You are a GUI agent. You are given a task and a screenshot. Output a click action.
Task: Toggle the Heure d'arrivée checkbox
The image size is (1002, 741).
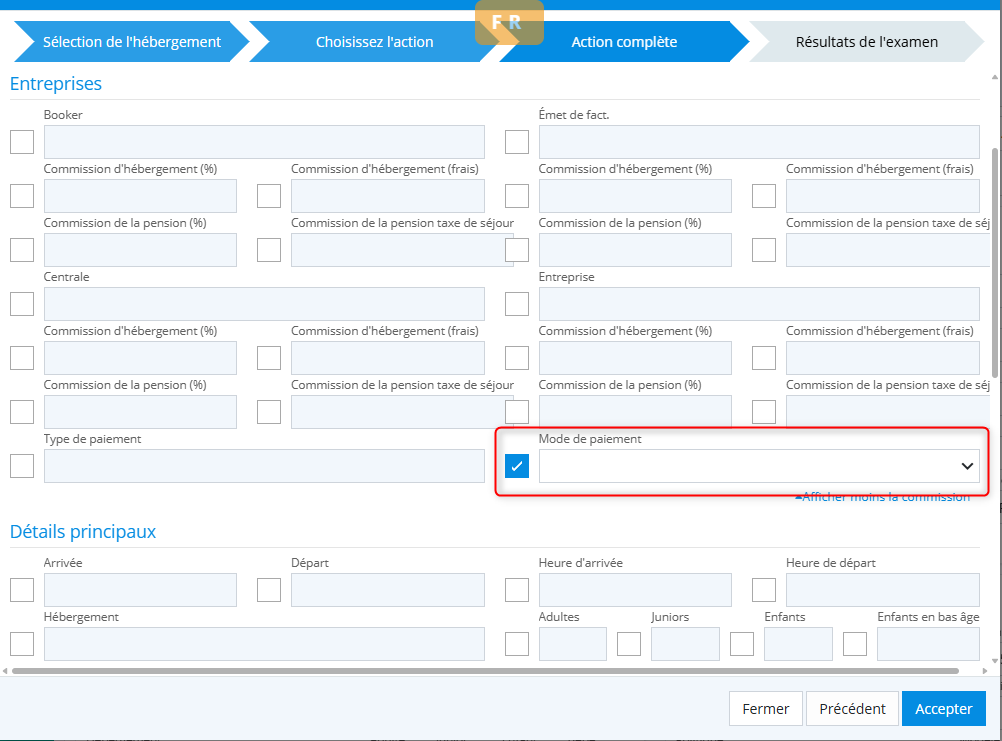pyautogui.click(x=517, y=590)
